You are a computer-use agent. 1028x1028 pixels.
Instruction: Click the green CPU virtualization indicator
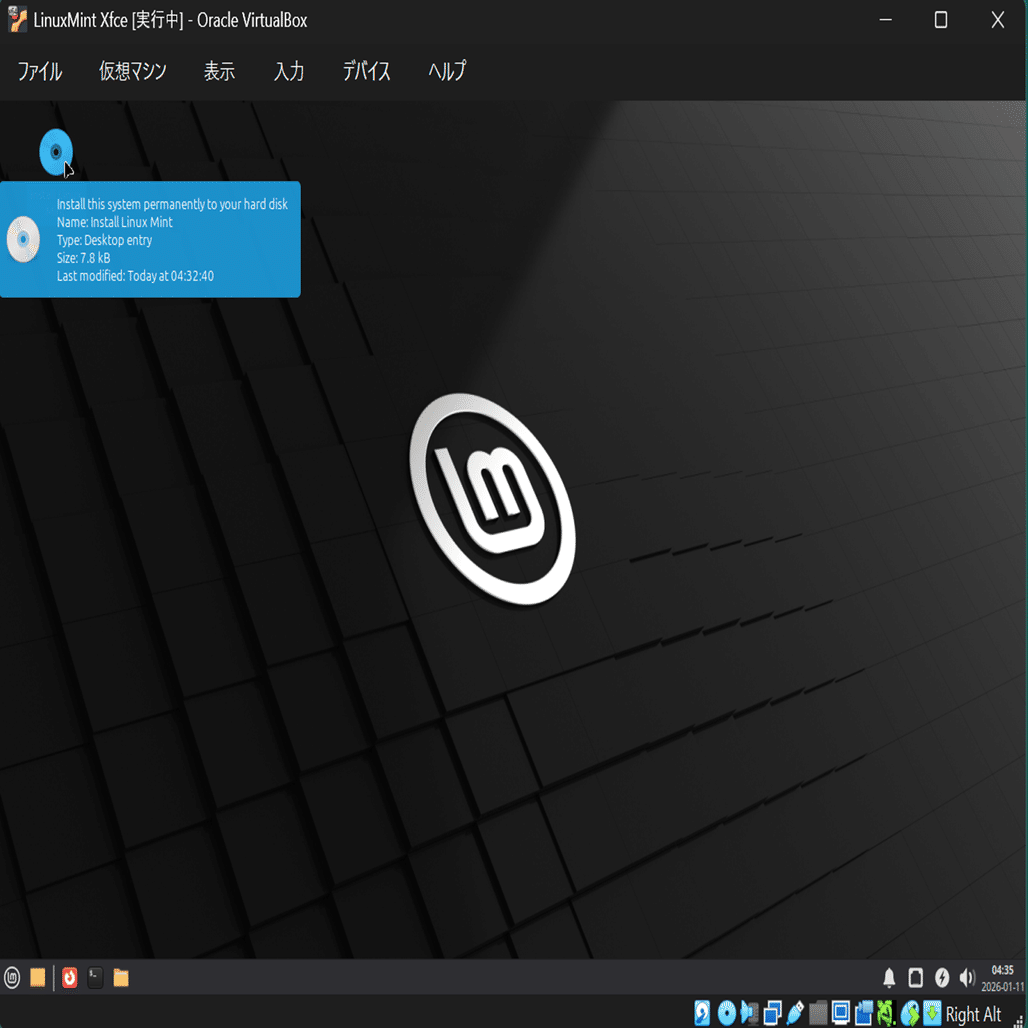coord(886,1013)
